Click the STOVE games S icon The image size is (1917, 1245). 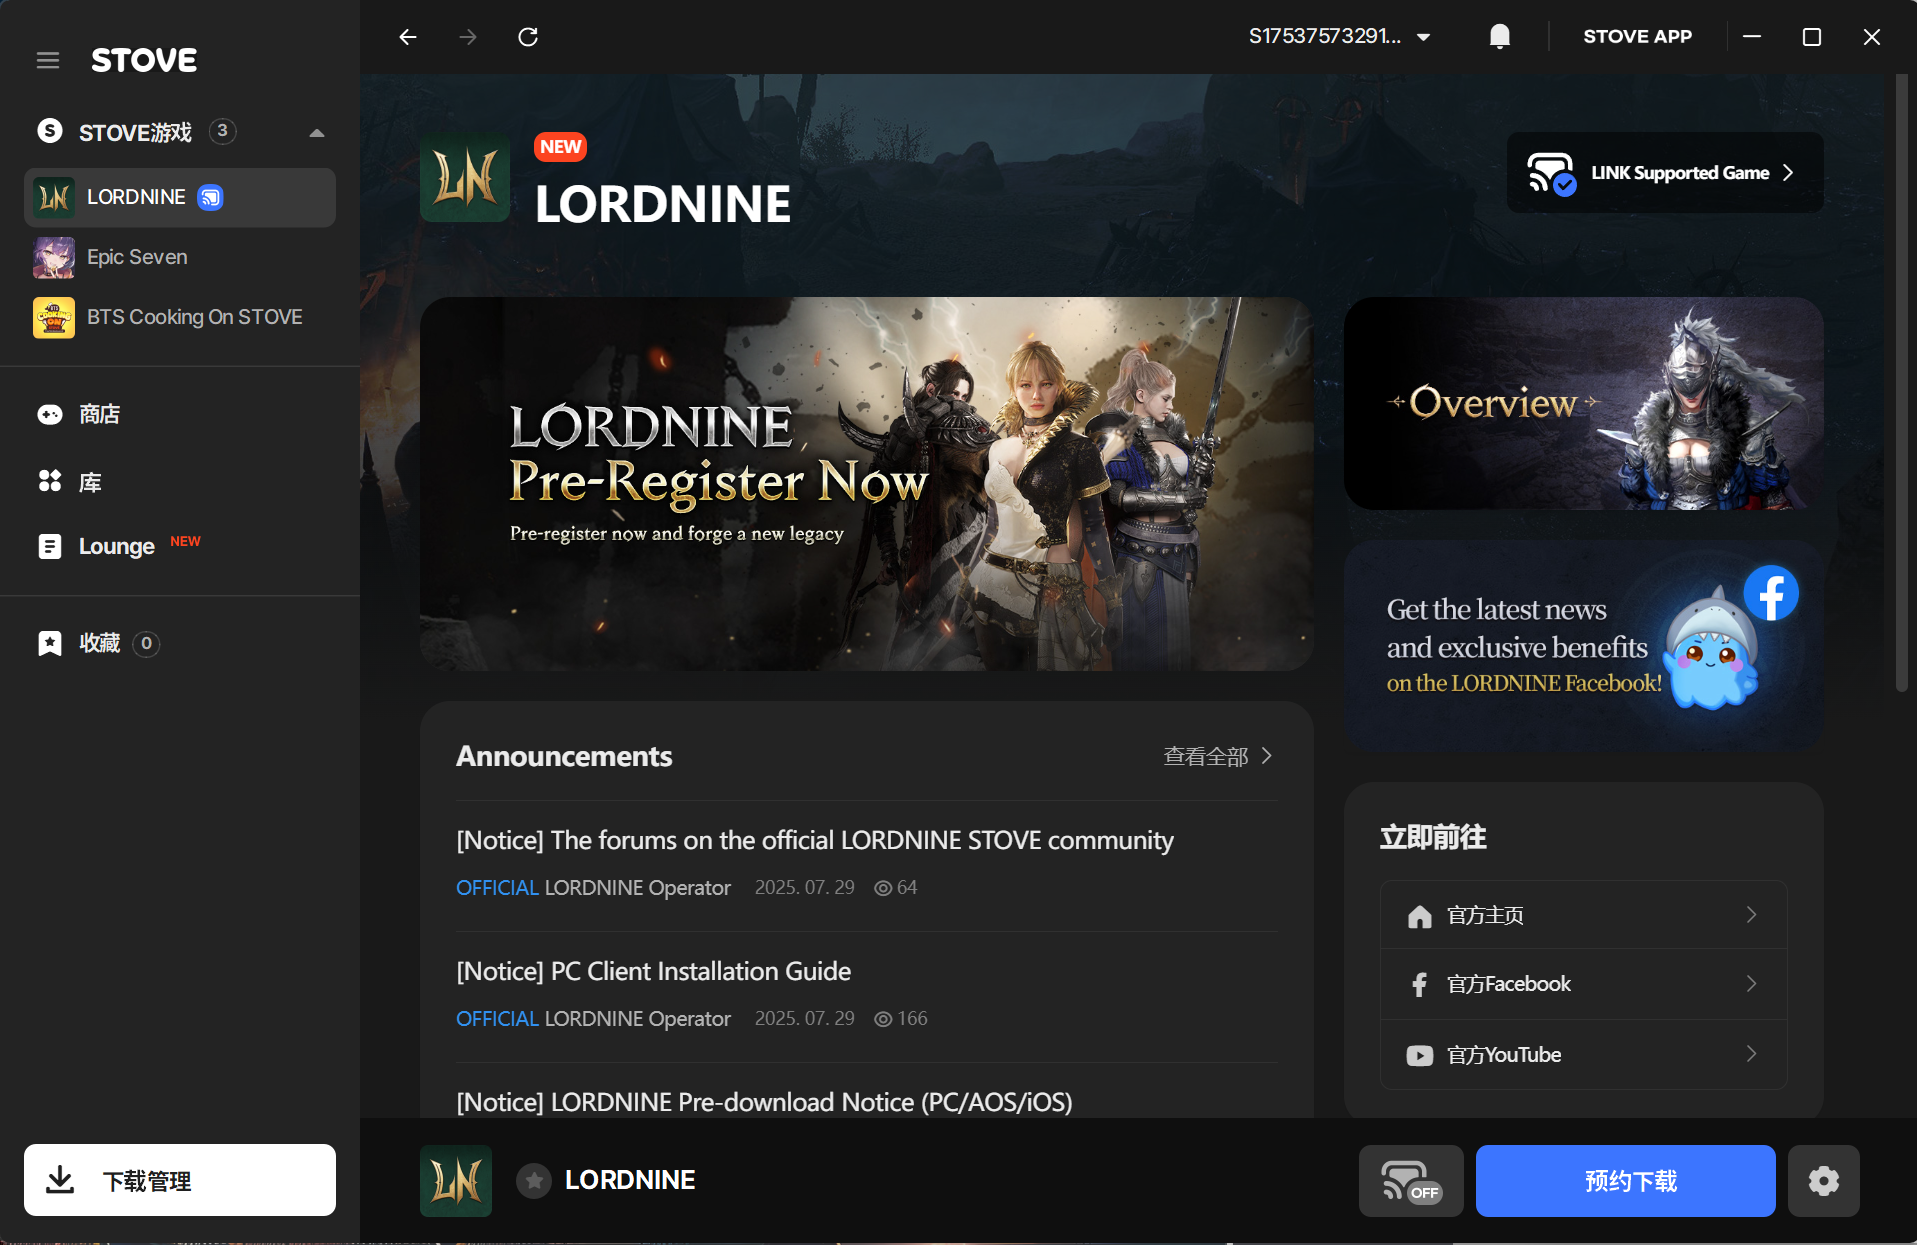tap(50, 131)
